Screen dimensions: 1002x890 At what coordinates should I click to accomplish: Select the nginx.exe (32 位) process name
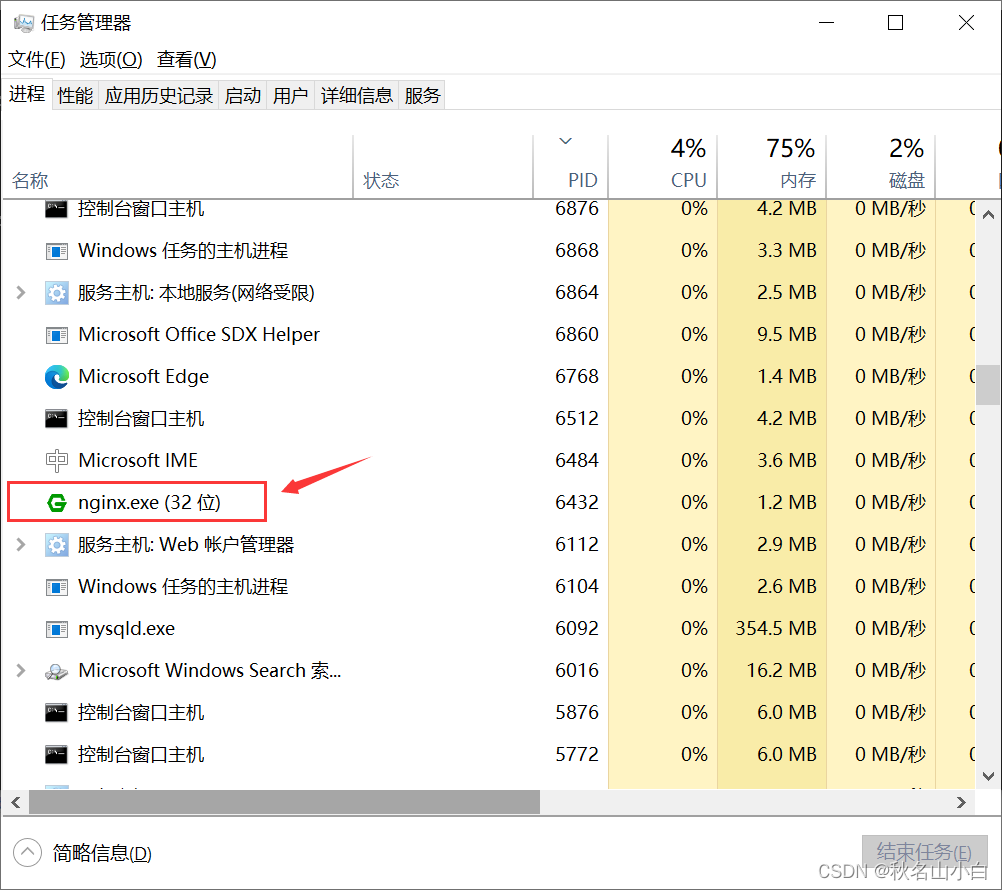point(149,503)
